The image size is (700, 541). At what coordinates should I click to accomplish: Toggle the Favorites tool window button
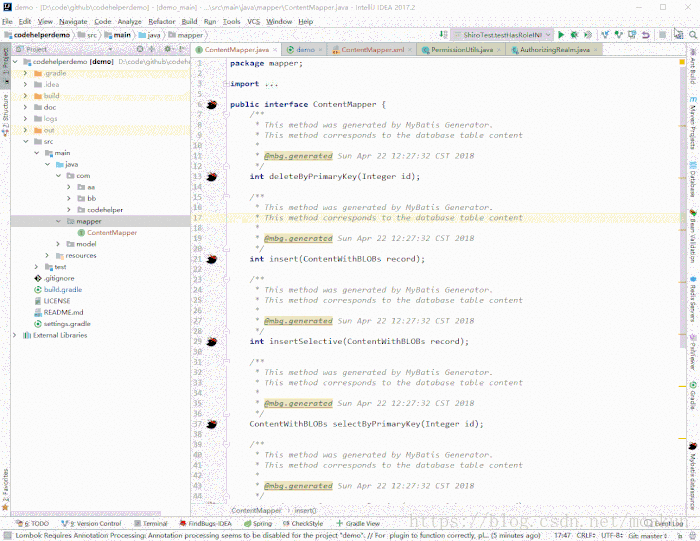click(5, 489)
